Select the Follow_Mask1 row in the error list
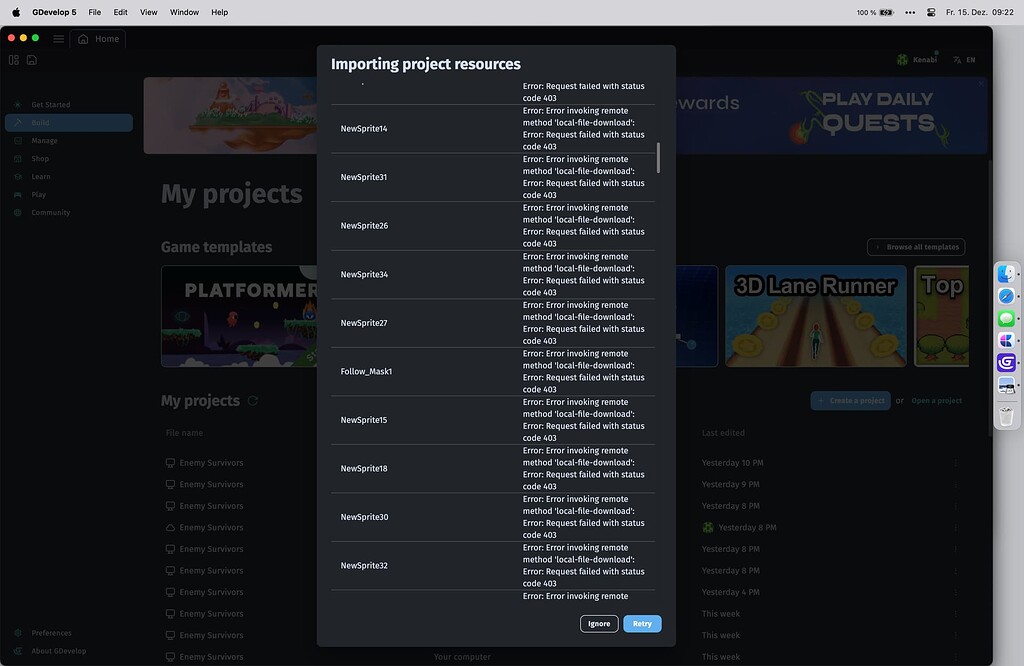This screenshot has height=666, width=1024. pos(492,372)
